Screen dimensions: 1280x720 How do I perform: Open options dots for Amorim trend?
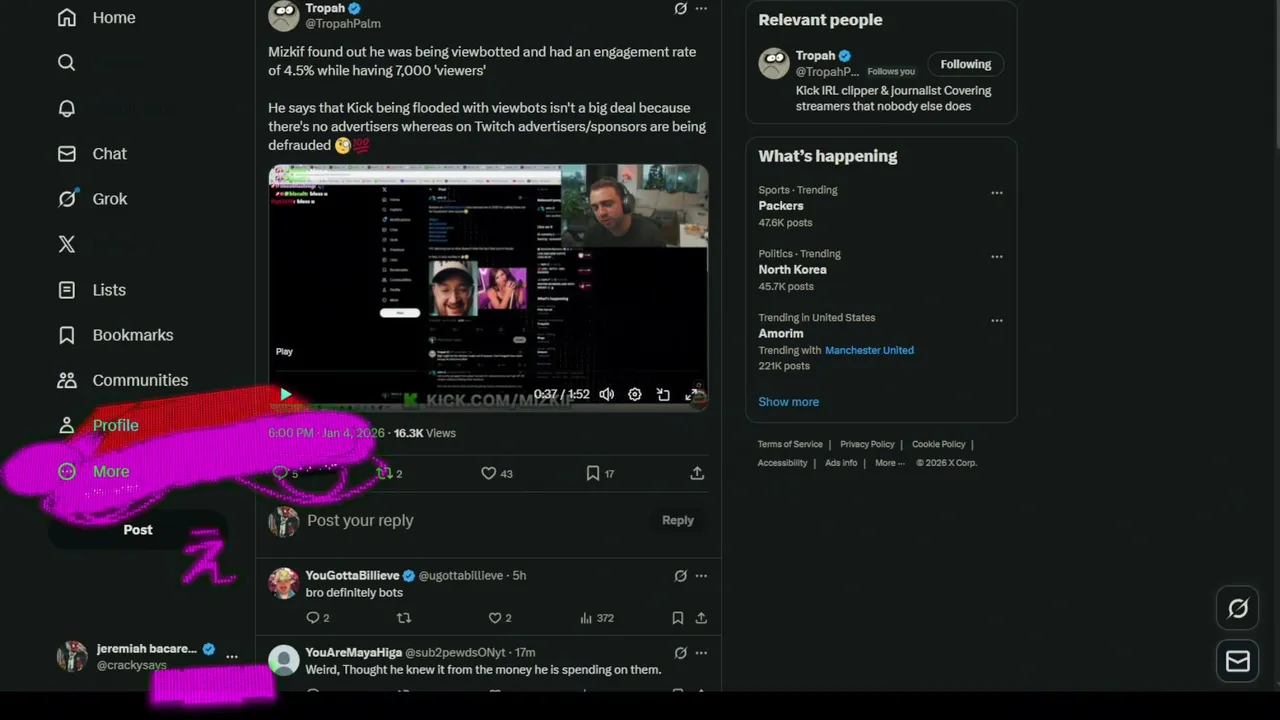tap(997, 321)
